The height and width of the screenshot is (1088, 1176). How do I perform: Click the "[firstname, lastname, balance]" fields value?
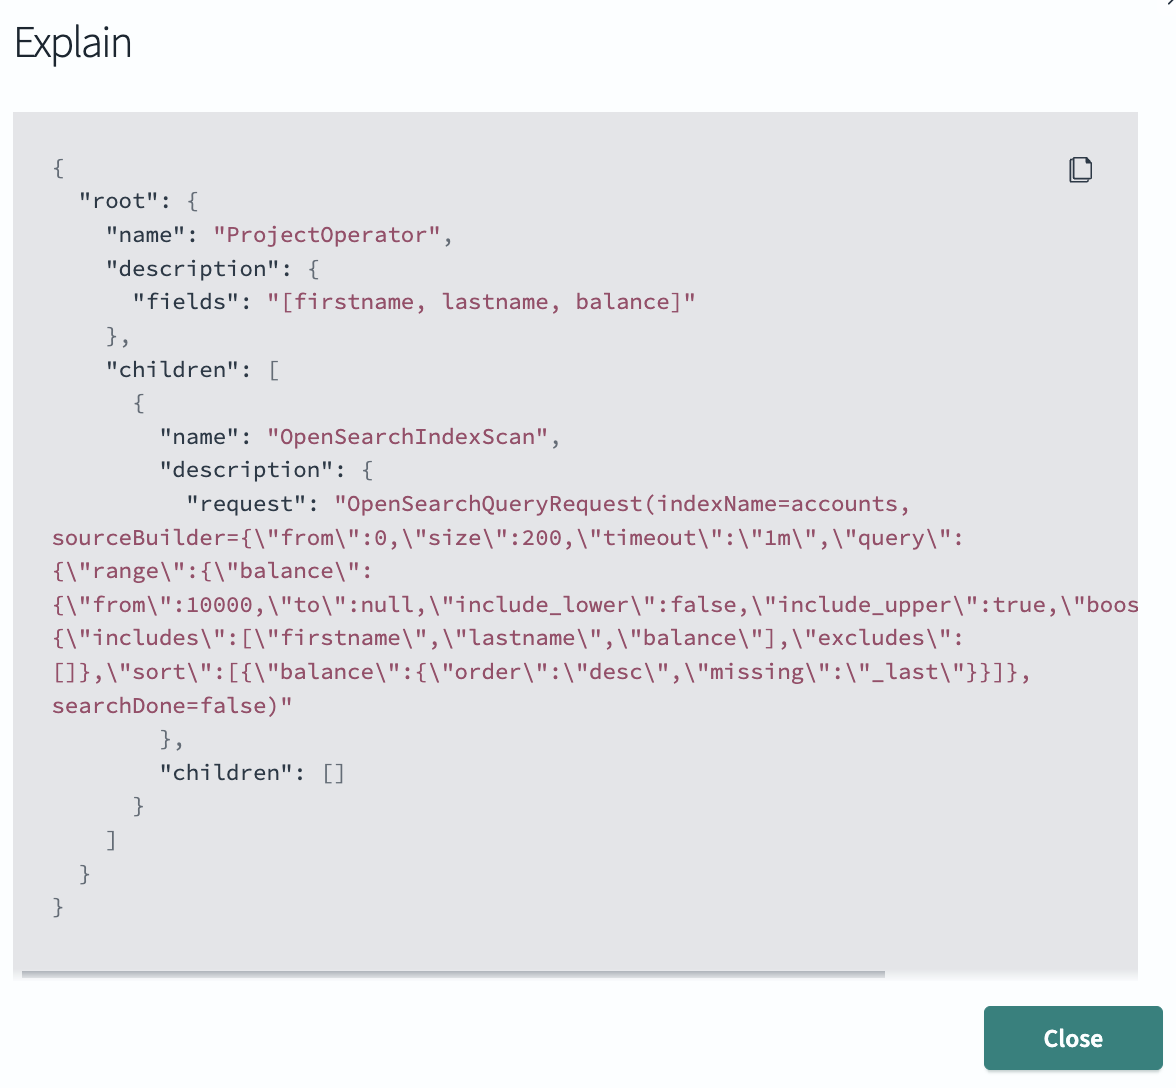(481, 301)
